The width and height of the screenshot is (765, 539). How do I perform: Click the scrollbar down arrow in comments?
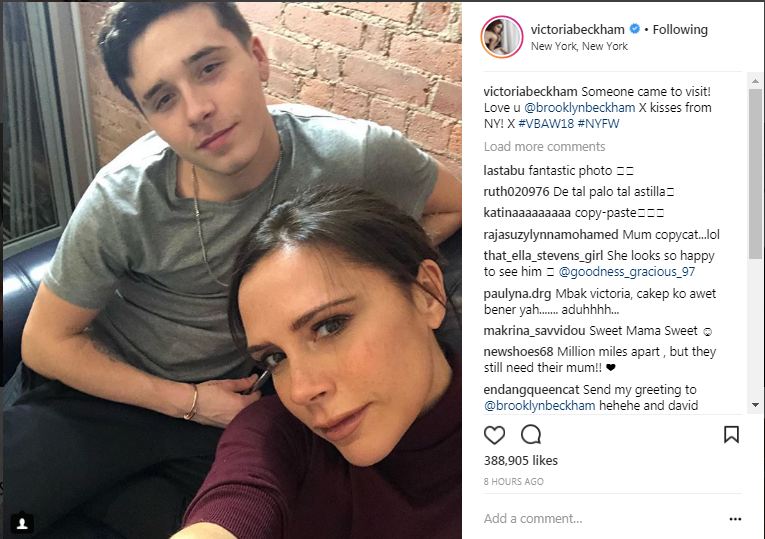tap(755, 405)
